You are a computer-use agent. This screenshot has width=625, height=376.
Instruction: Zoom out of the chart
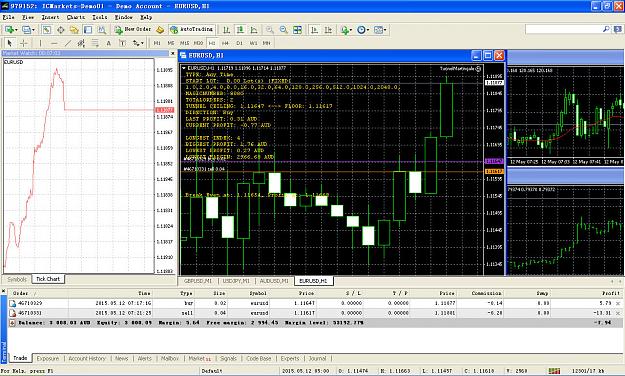pyautogui.click(x=283, y=30)
